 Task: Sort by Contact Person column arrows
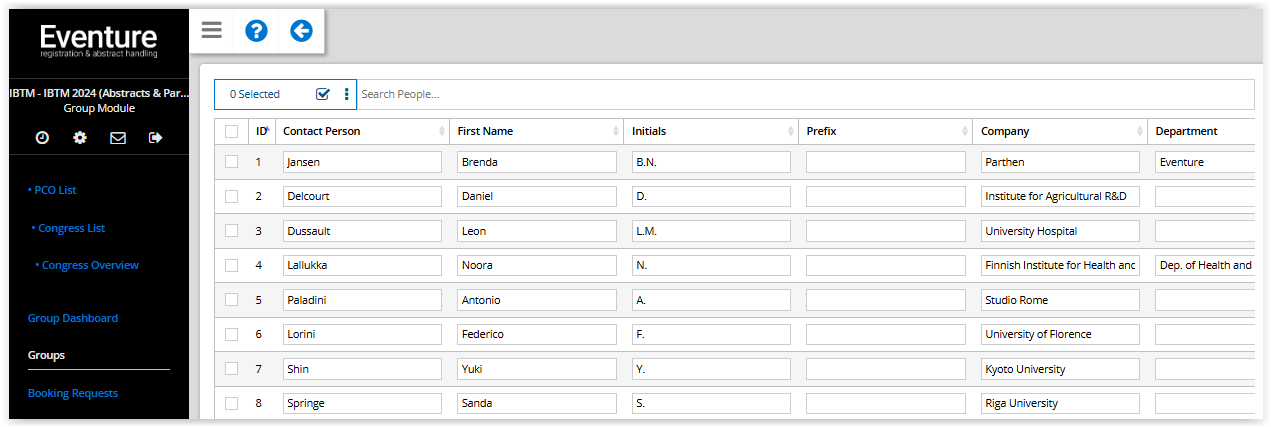click(x=442, y=132)
